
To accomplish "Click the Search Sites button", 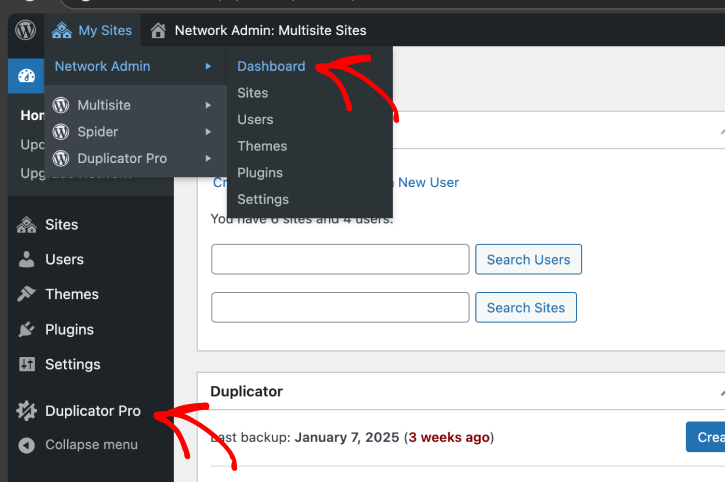I will coord(526,307).
